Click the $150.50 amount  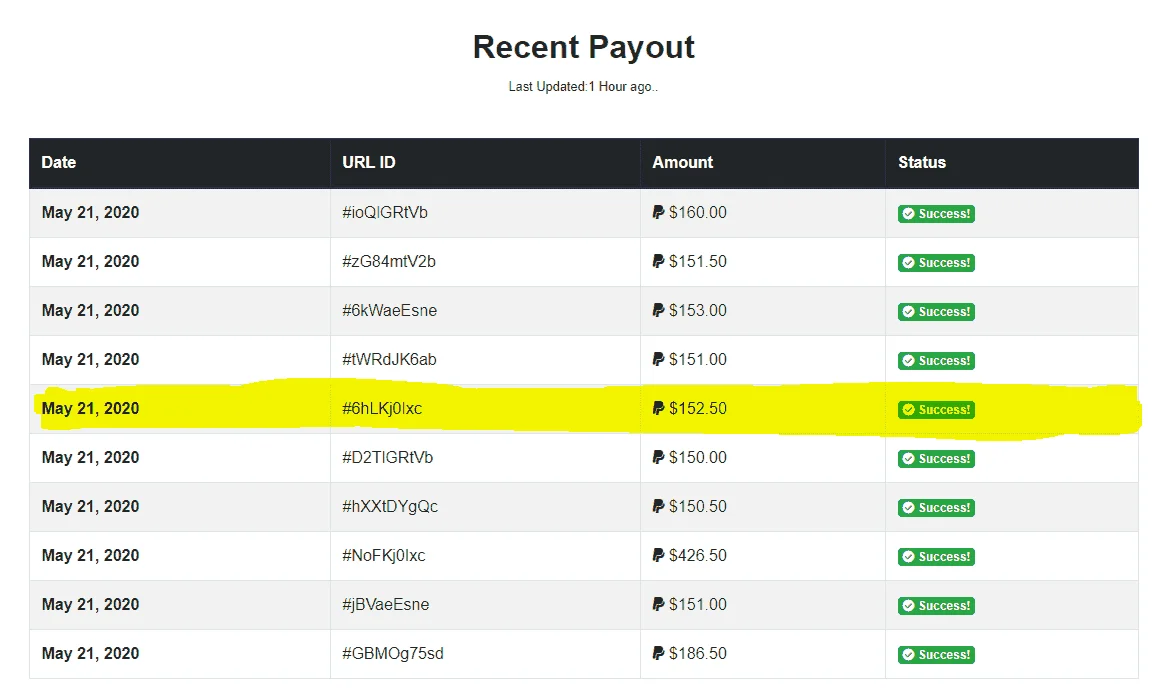(x=698, y=507)
